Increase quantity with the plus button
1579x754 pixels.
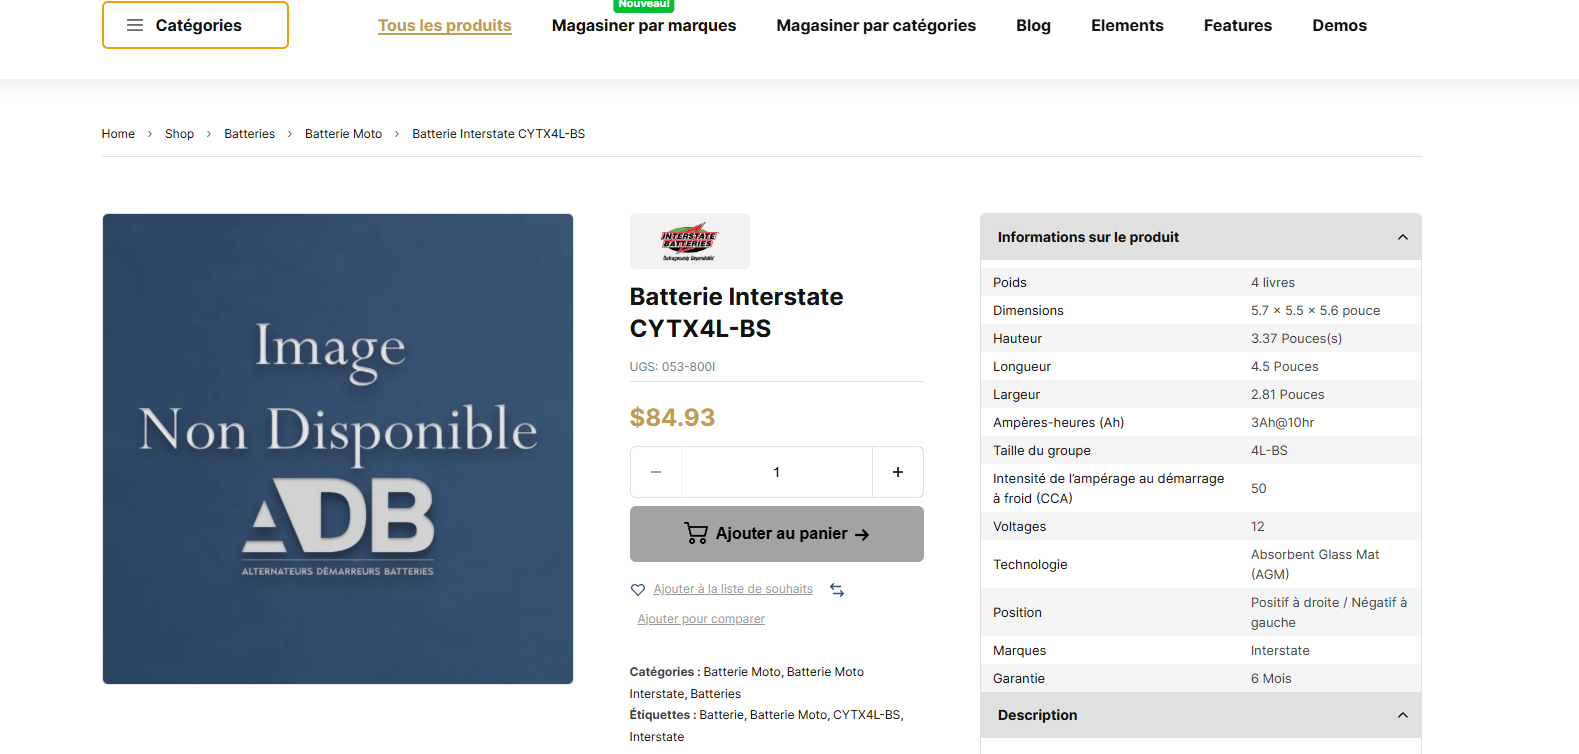tap(898, 472)
